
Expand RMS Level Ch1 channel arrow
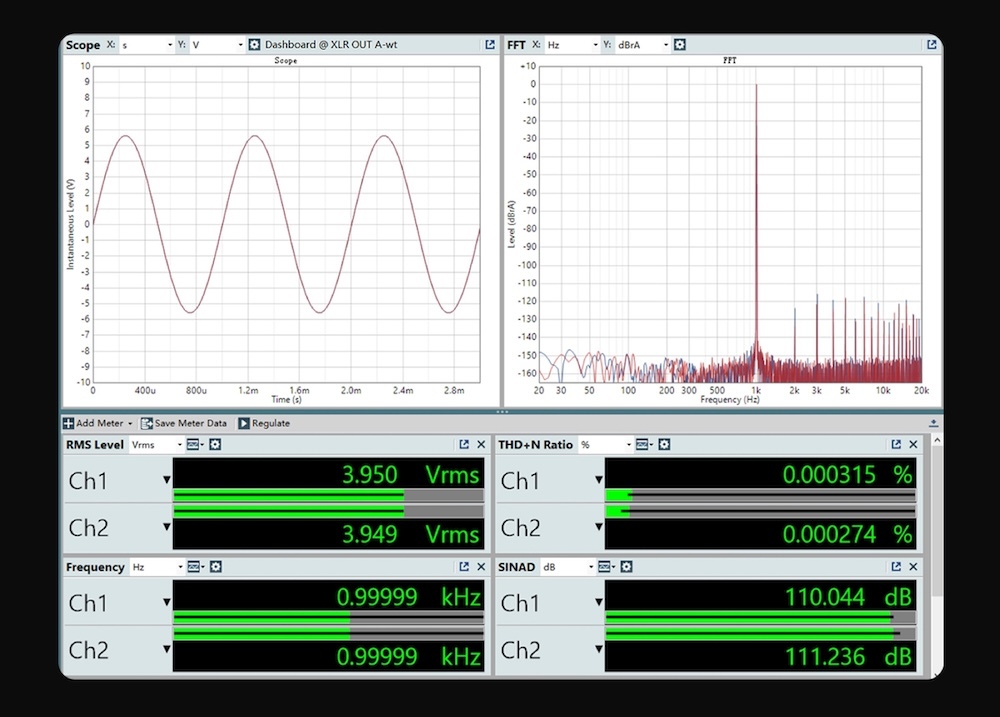coord(166,480)
